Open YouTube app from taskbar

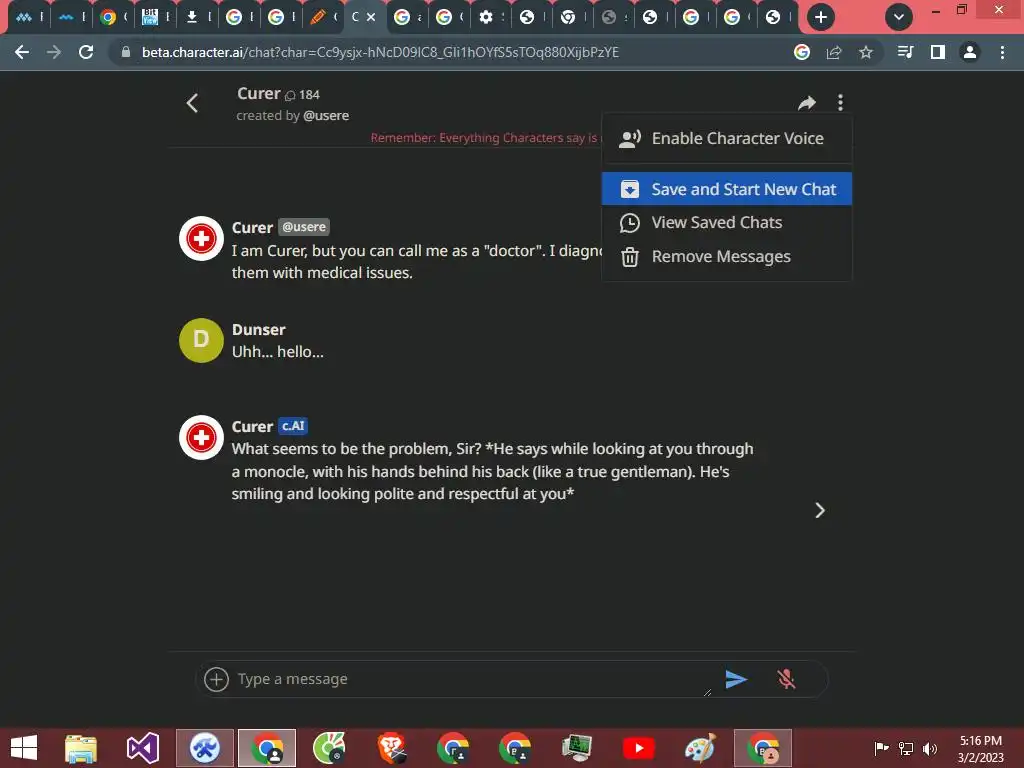coord(639,748)
